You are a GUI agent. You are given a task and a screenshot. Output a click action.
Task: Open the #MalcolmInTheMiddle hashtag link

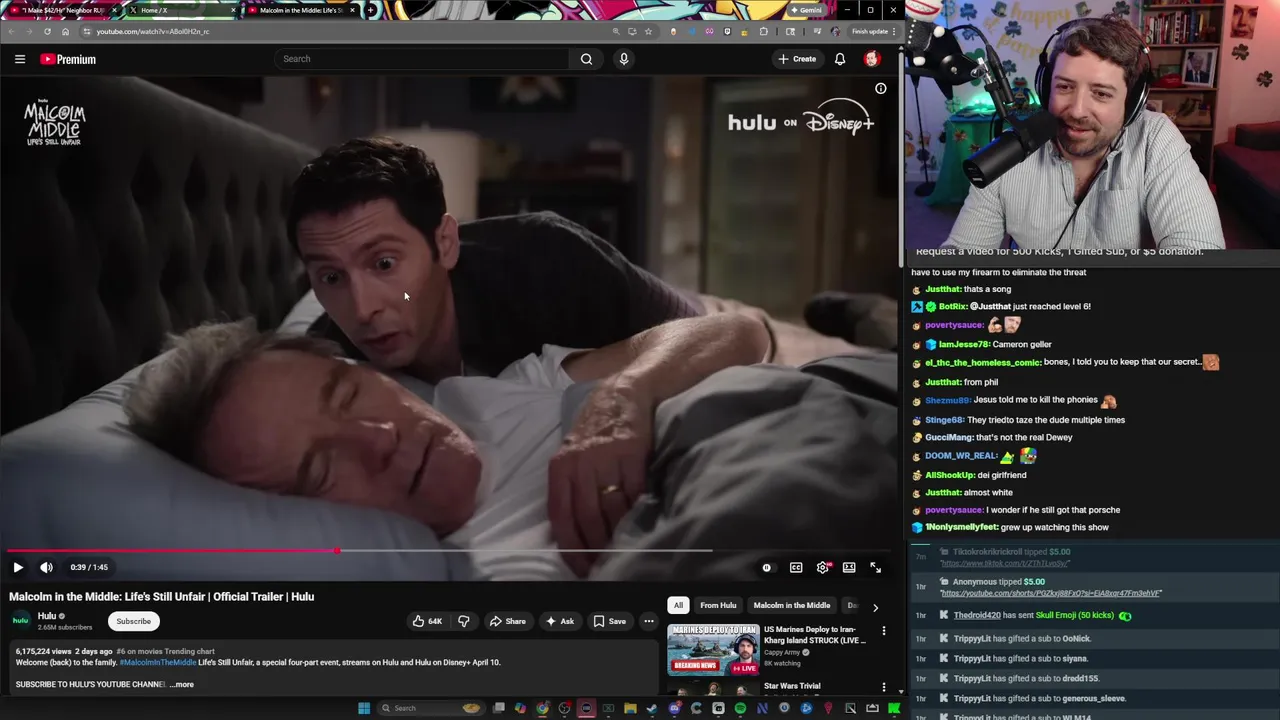click(x=157, y=662)
